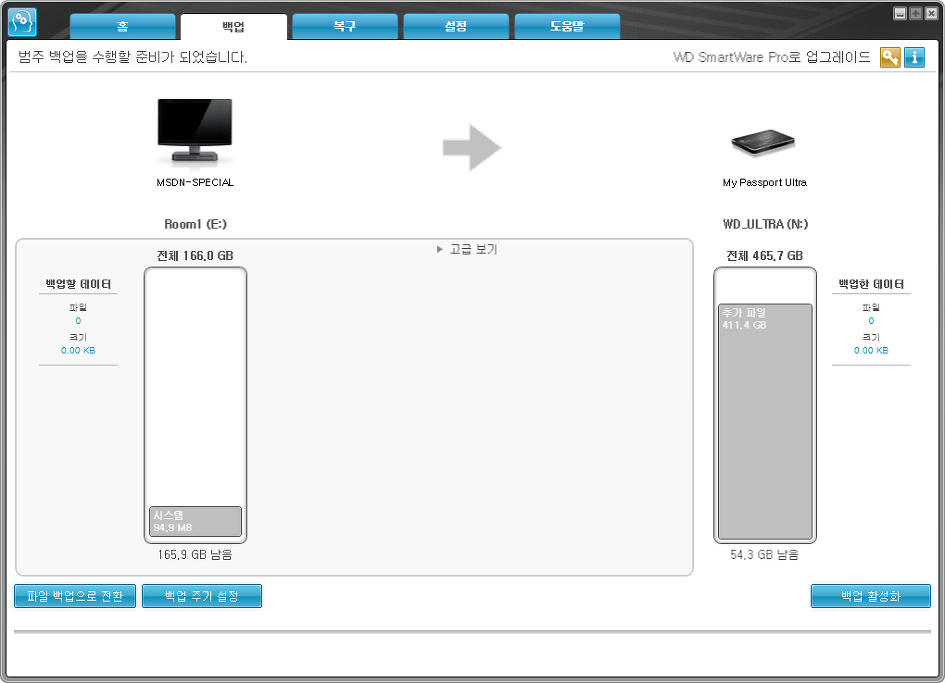This screenshot has width=945, height=683.
Task: Click the 파일 백업으로 전환 button
Action: [75, 596]
